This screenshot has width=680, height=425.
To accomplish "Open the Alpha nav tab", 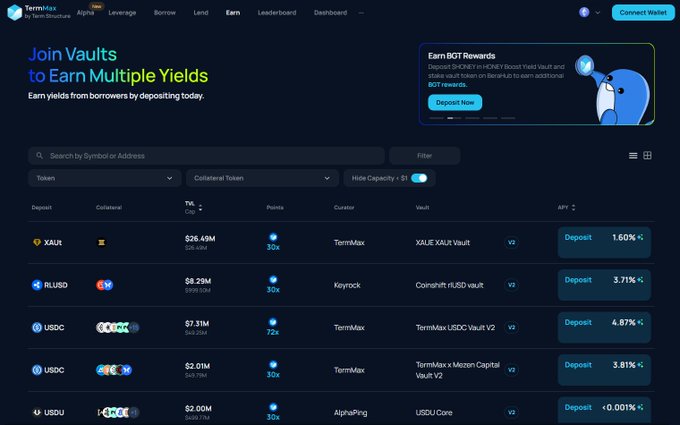I will [x=85, y=13].
